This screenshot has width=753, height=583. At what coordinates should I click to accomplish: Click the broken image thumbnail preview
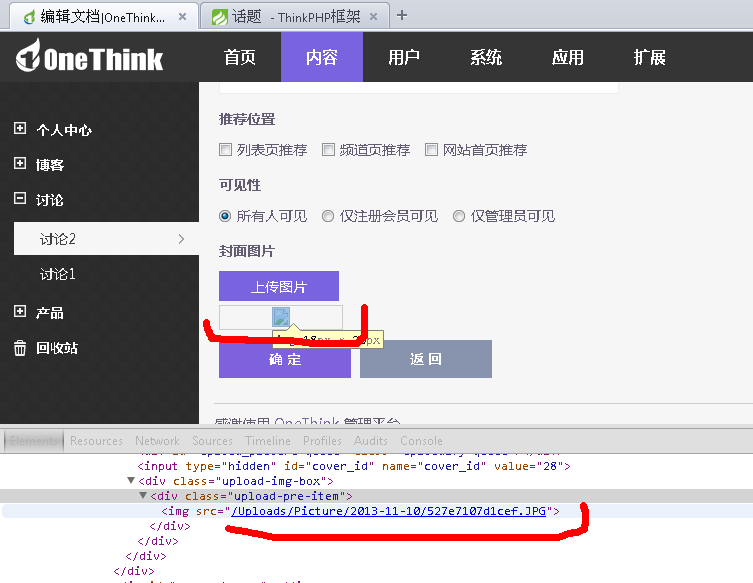tap(281, 317)
